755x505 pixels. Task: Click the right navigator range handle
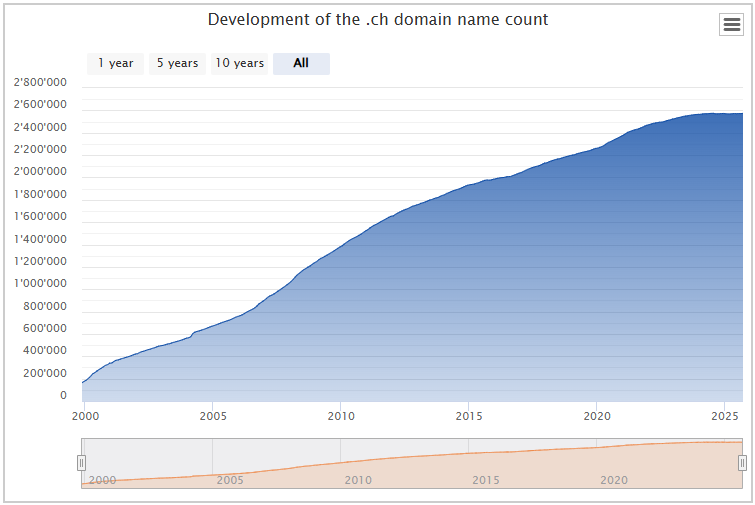(742, 462)
